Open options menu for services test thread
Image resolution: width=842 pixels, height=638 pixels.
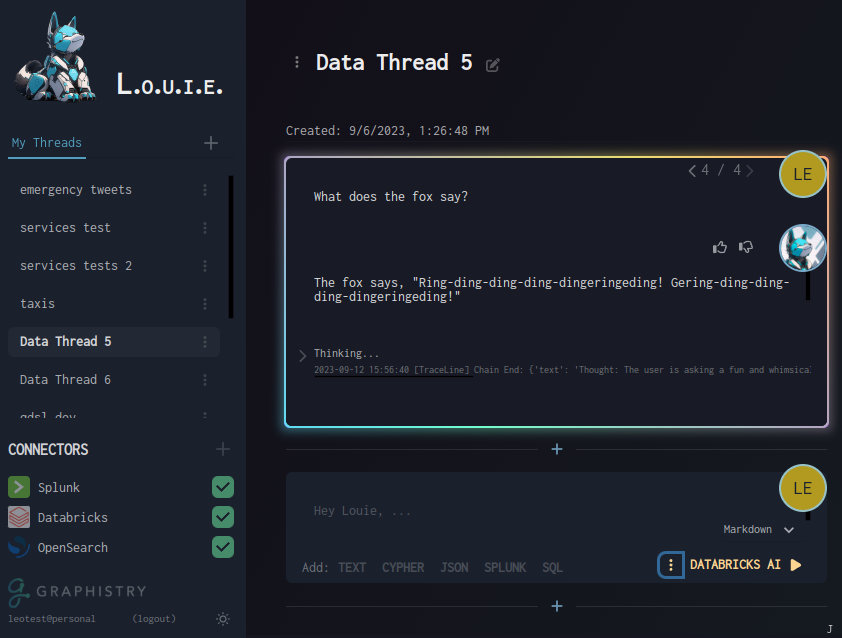[205, 228]
